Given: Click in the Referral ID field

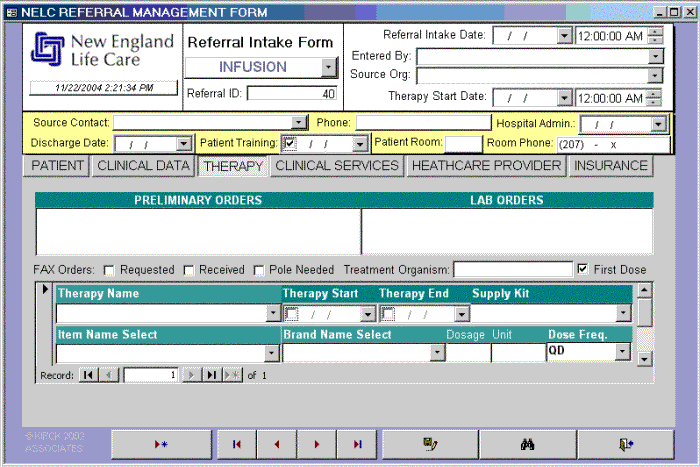Looking at the screenshot, I should (292, 94).
